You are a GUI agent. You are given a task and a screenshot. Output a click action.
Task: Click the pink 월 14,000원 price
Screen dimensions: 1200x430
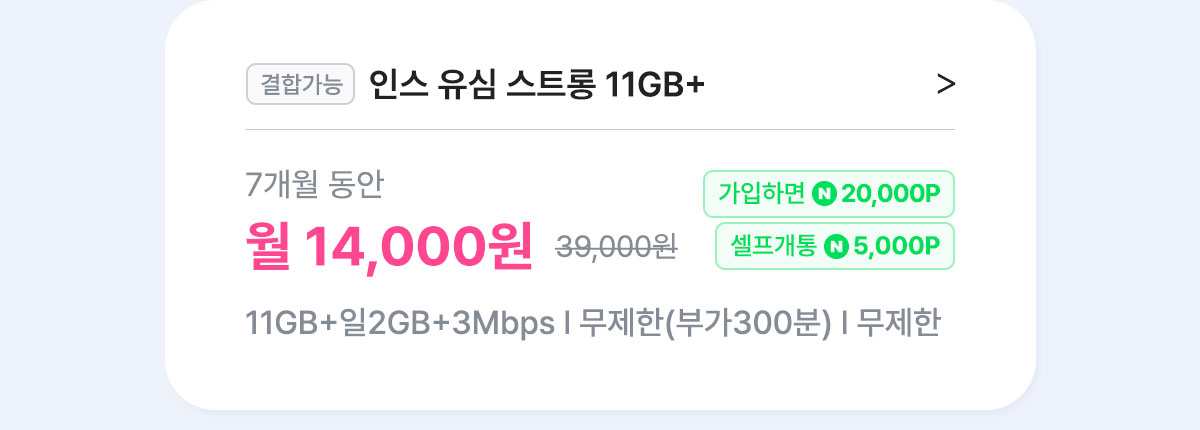pos(389,247)
